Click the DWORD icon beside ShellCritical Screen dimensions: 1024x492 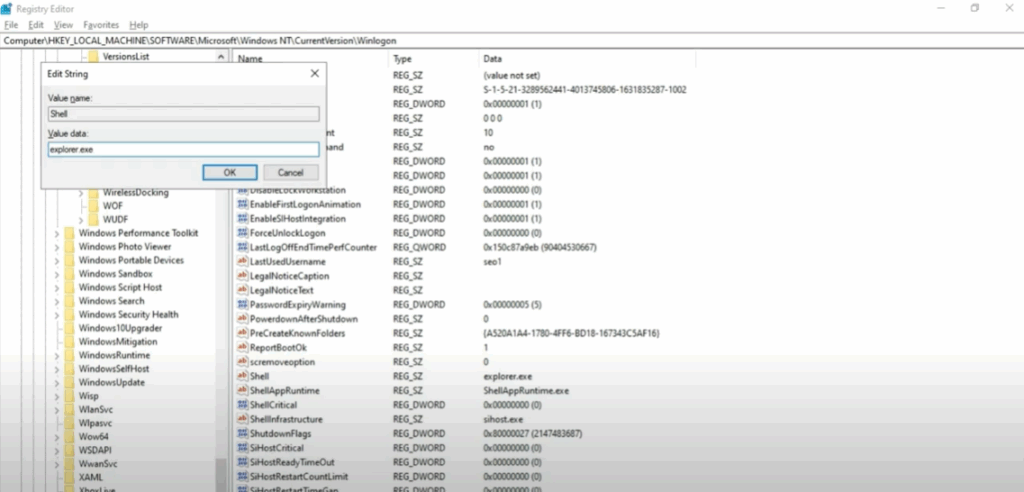pos(242,405)
